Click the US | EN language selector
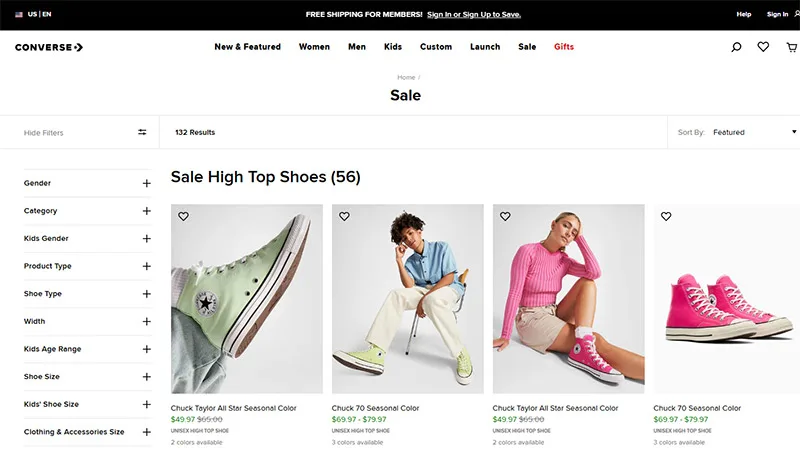800x449 pixels. [x=39, y=14]
